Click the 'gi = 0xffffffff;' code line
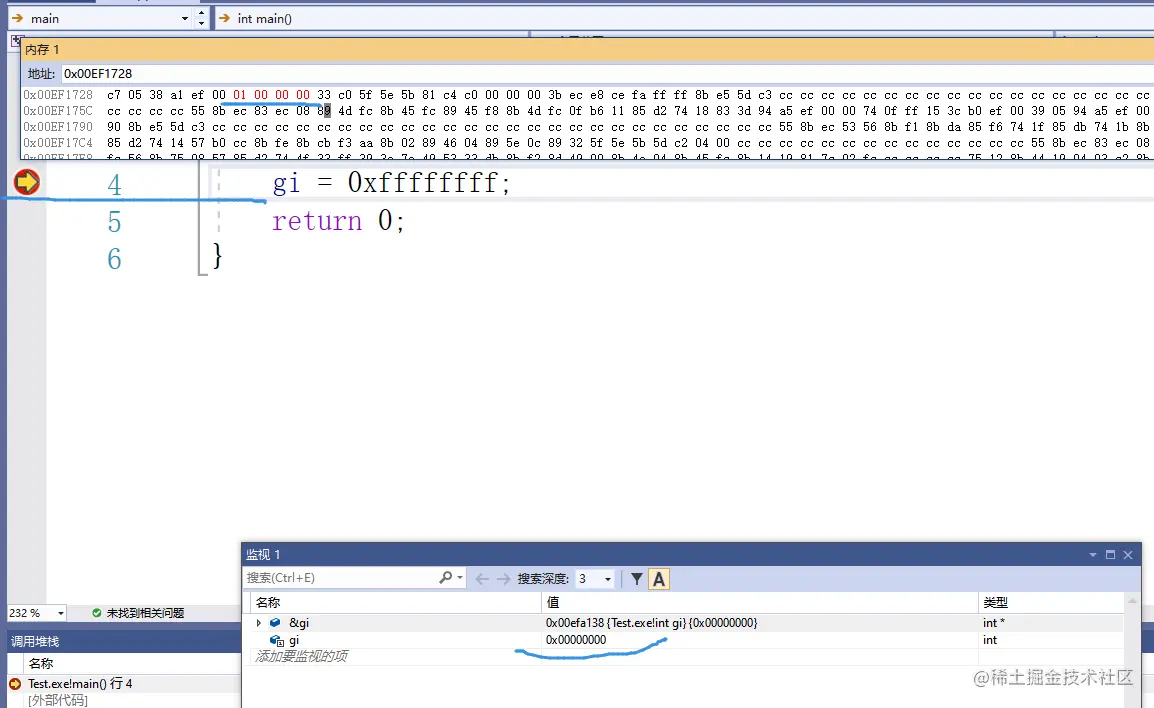 tap(391, 183)
